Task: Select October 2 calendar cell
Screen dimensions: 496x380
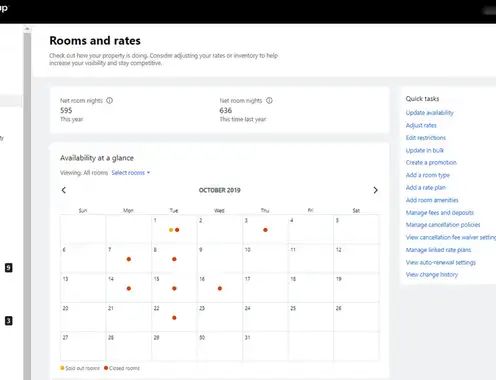Action: tap(220, 229)
